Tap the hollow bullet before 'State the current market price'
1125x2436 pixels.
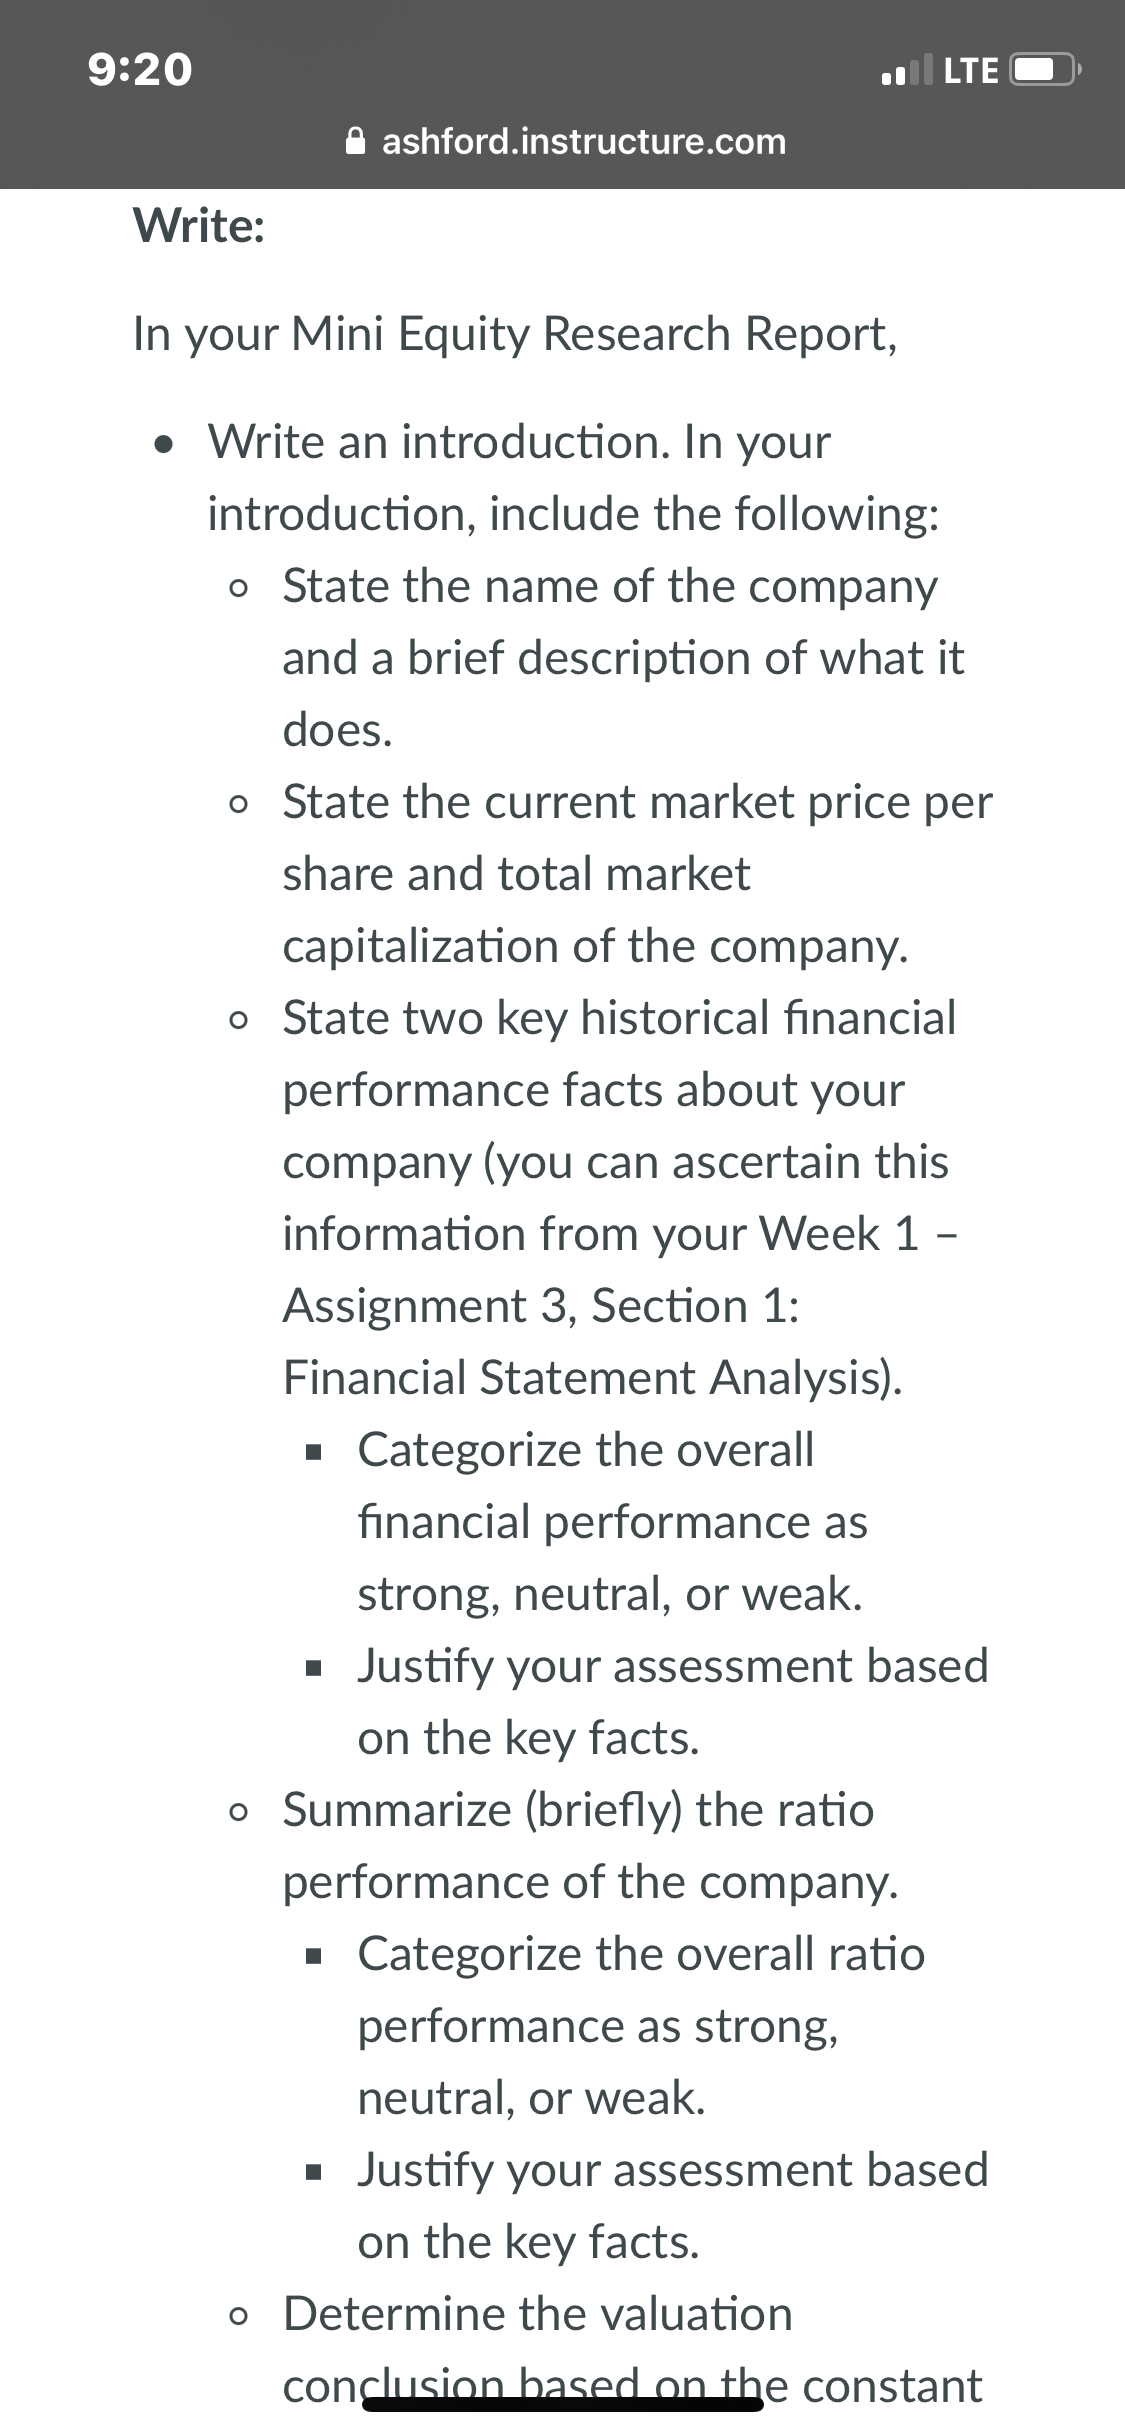point(238,804)
